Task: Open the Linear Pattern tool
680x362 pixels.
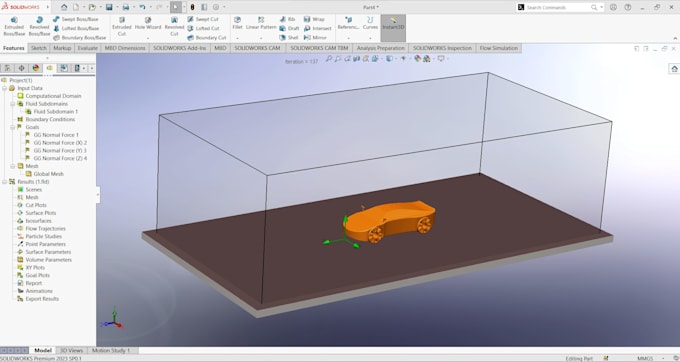Action: pos(261,23)
